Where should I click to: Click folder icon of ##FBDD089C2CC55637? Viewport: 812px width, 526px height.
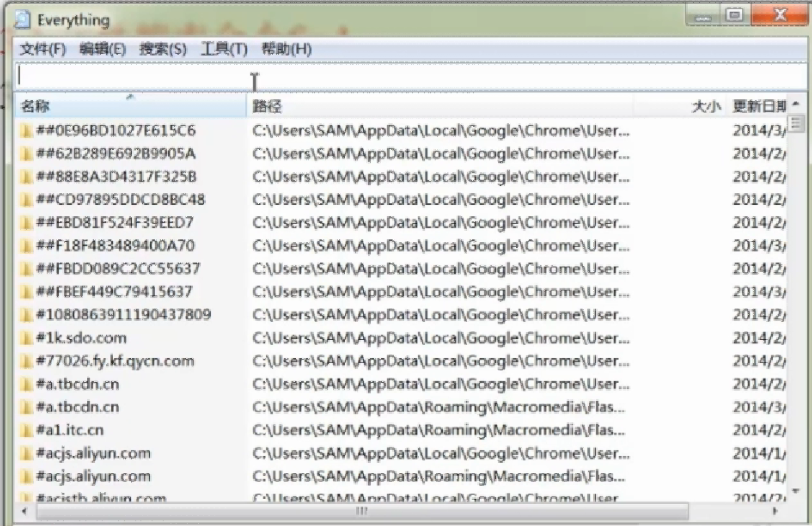26,269
